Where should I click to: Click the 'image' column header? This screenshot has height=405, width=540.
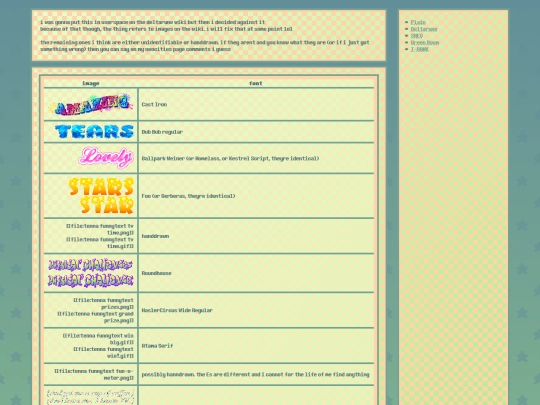[x=91, y=83]
